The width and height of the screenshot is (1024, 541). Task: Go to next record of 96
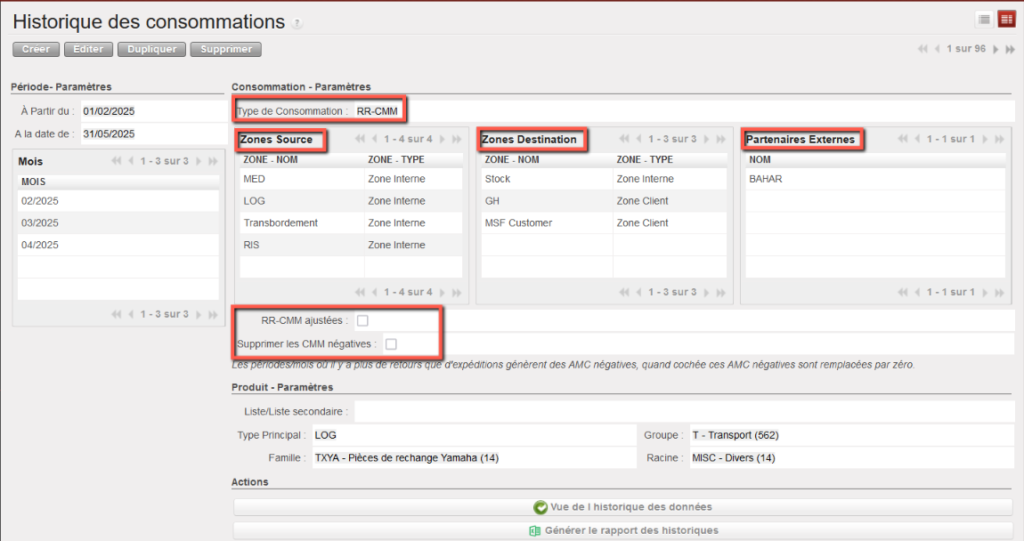(x=994, y=49)
